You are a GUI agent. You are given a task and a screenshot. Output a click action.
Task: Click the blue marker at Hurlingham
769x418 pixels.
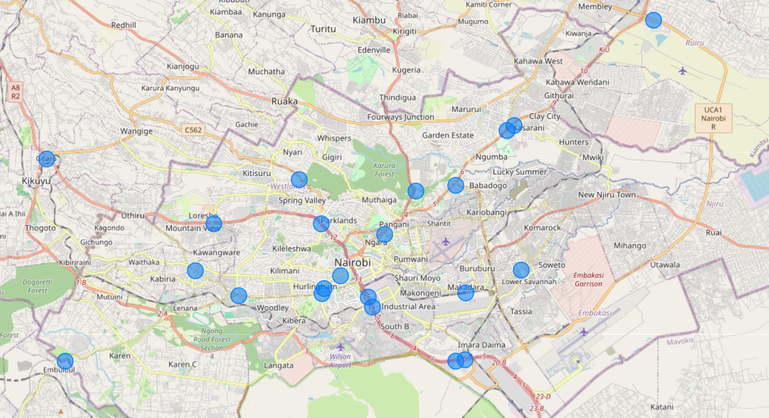(x=322, y=292)
